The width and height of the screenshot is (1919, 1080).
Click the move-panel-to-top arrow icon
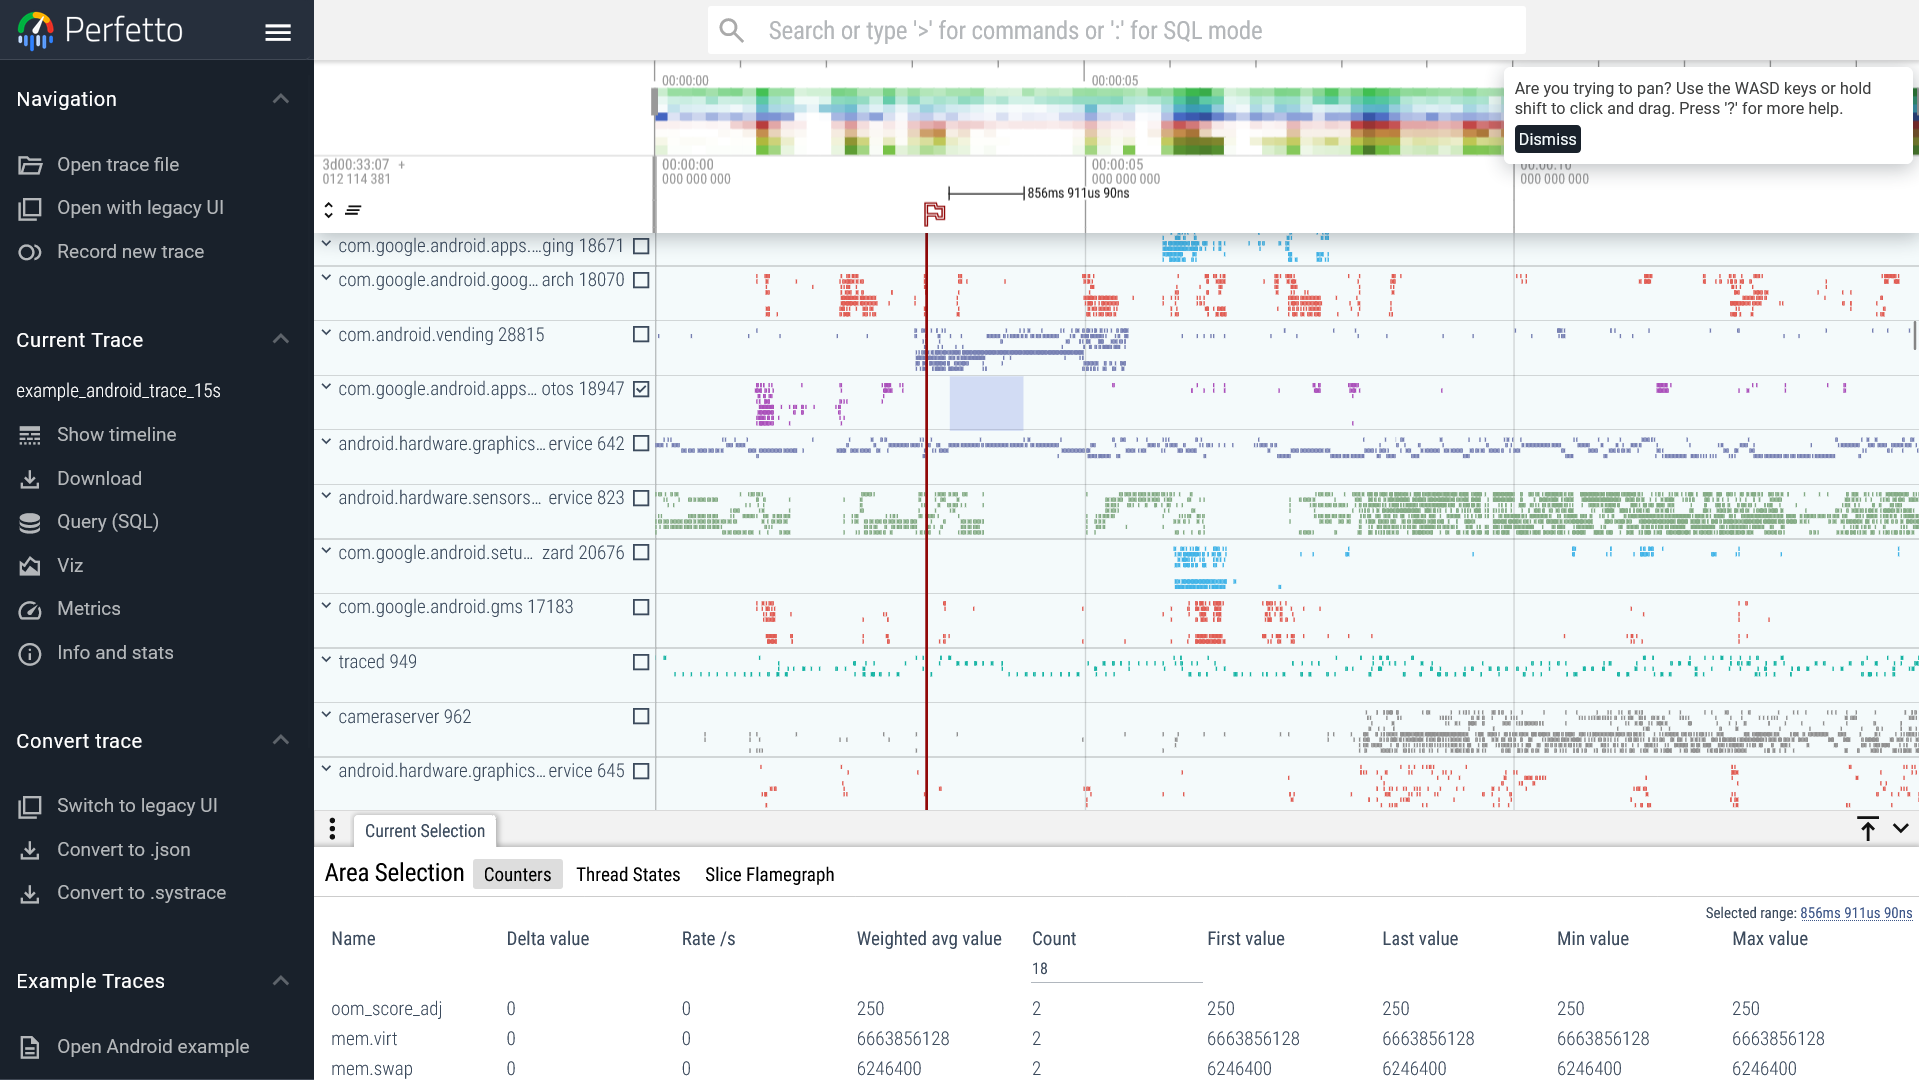[x=1867, y=829]
